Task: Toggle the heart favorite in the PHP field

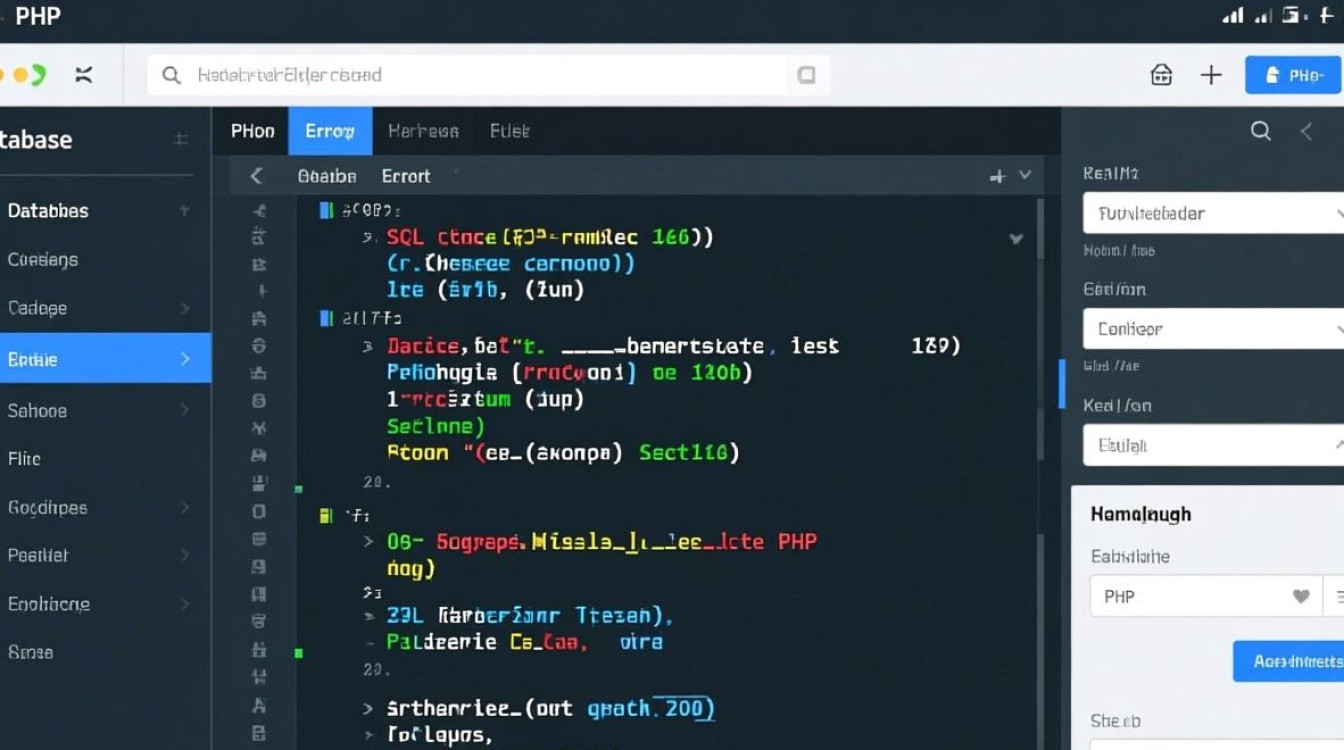Action: pyautogui.click(x=1301, y=596)
